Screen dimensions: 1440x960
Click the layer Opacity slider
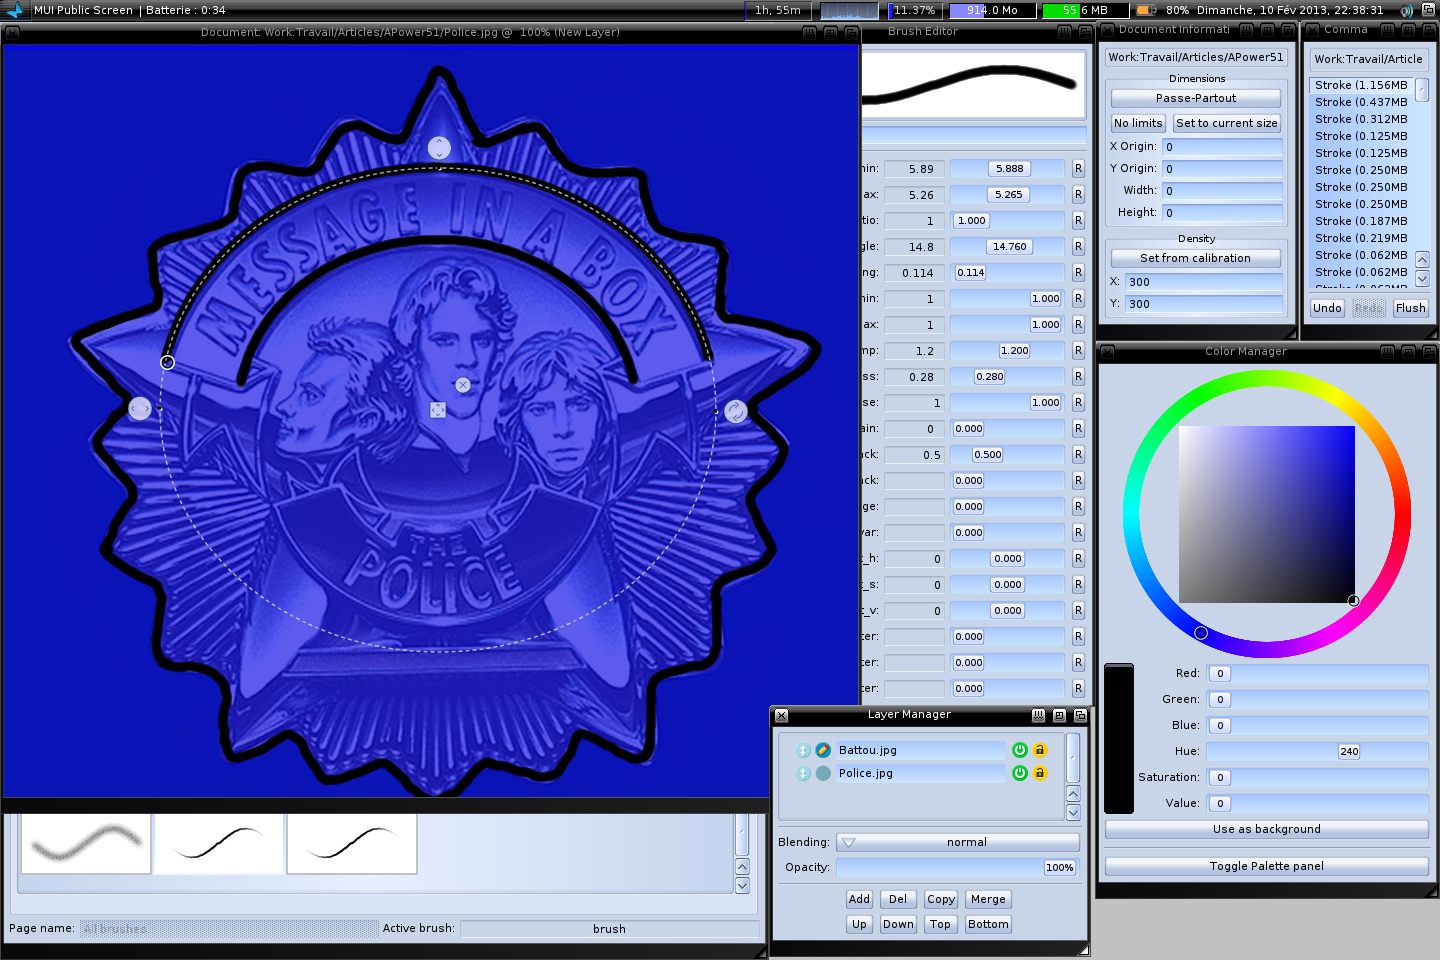point(958,867)
